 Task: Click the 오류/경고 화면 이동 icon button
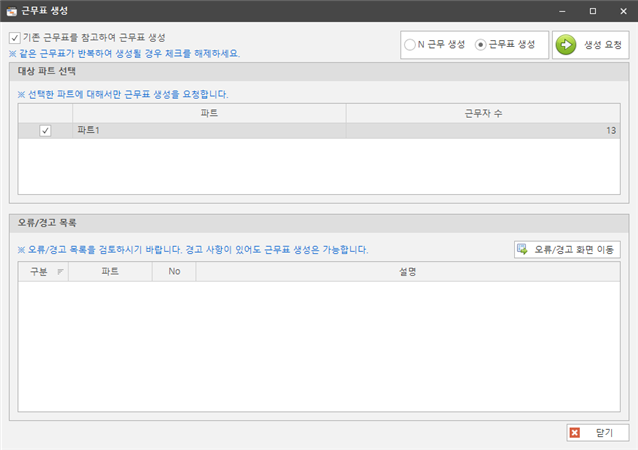pyautogui.click(x=523, y=249)
